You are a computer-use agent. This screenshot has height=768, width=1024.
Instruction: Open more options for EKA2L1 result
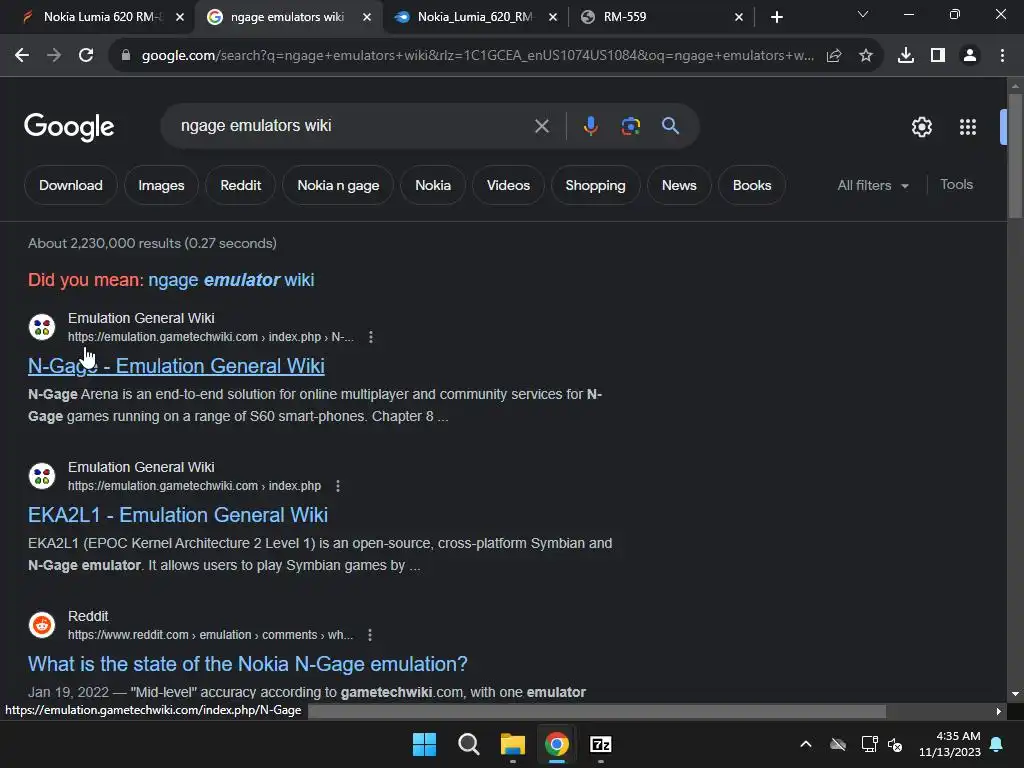click(338, 486)
